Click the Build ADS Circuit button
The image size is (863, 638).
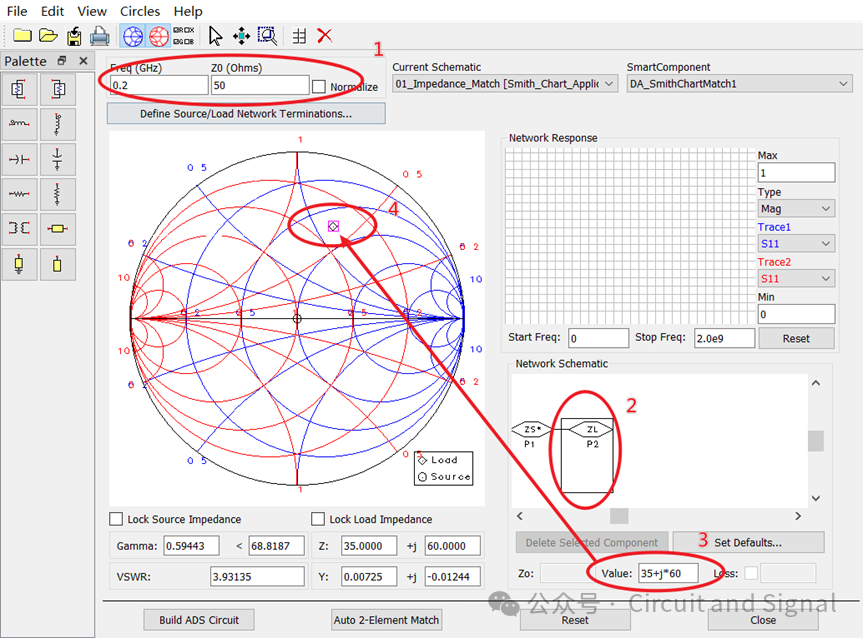tap(199, 620)
